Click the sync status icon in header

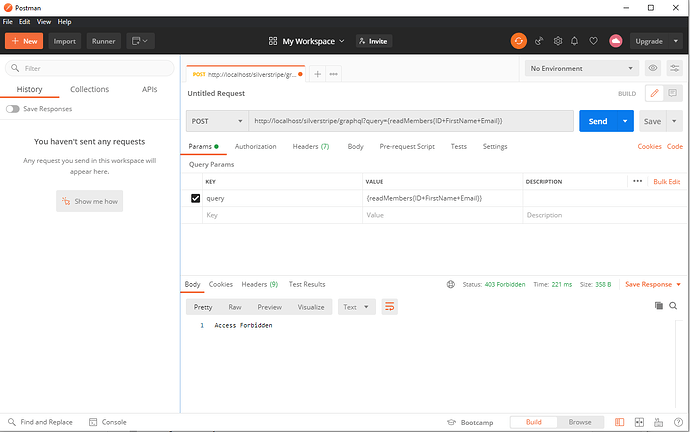click(x=518, y=41)
